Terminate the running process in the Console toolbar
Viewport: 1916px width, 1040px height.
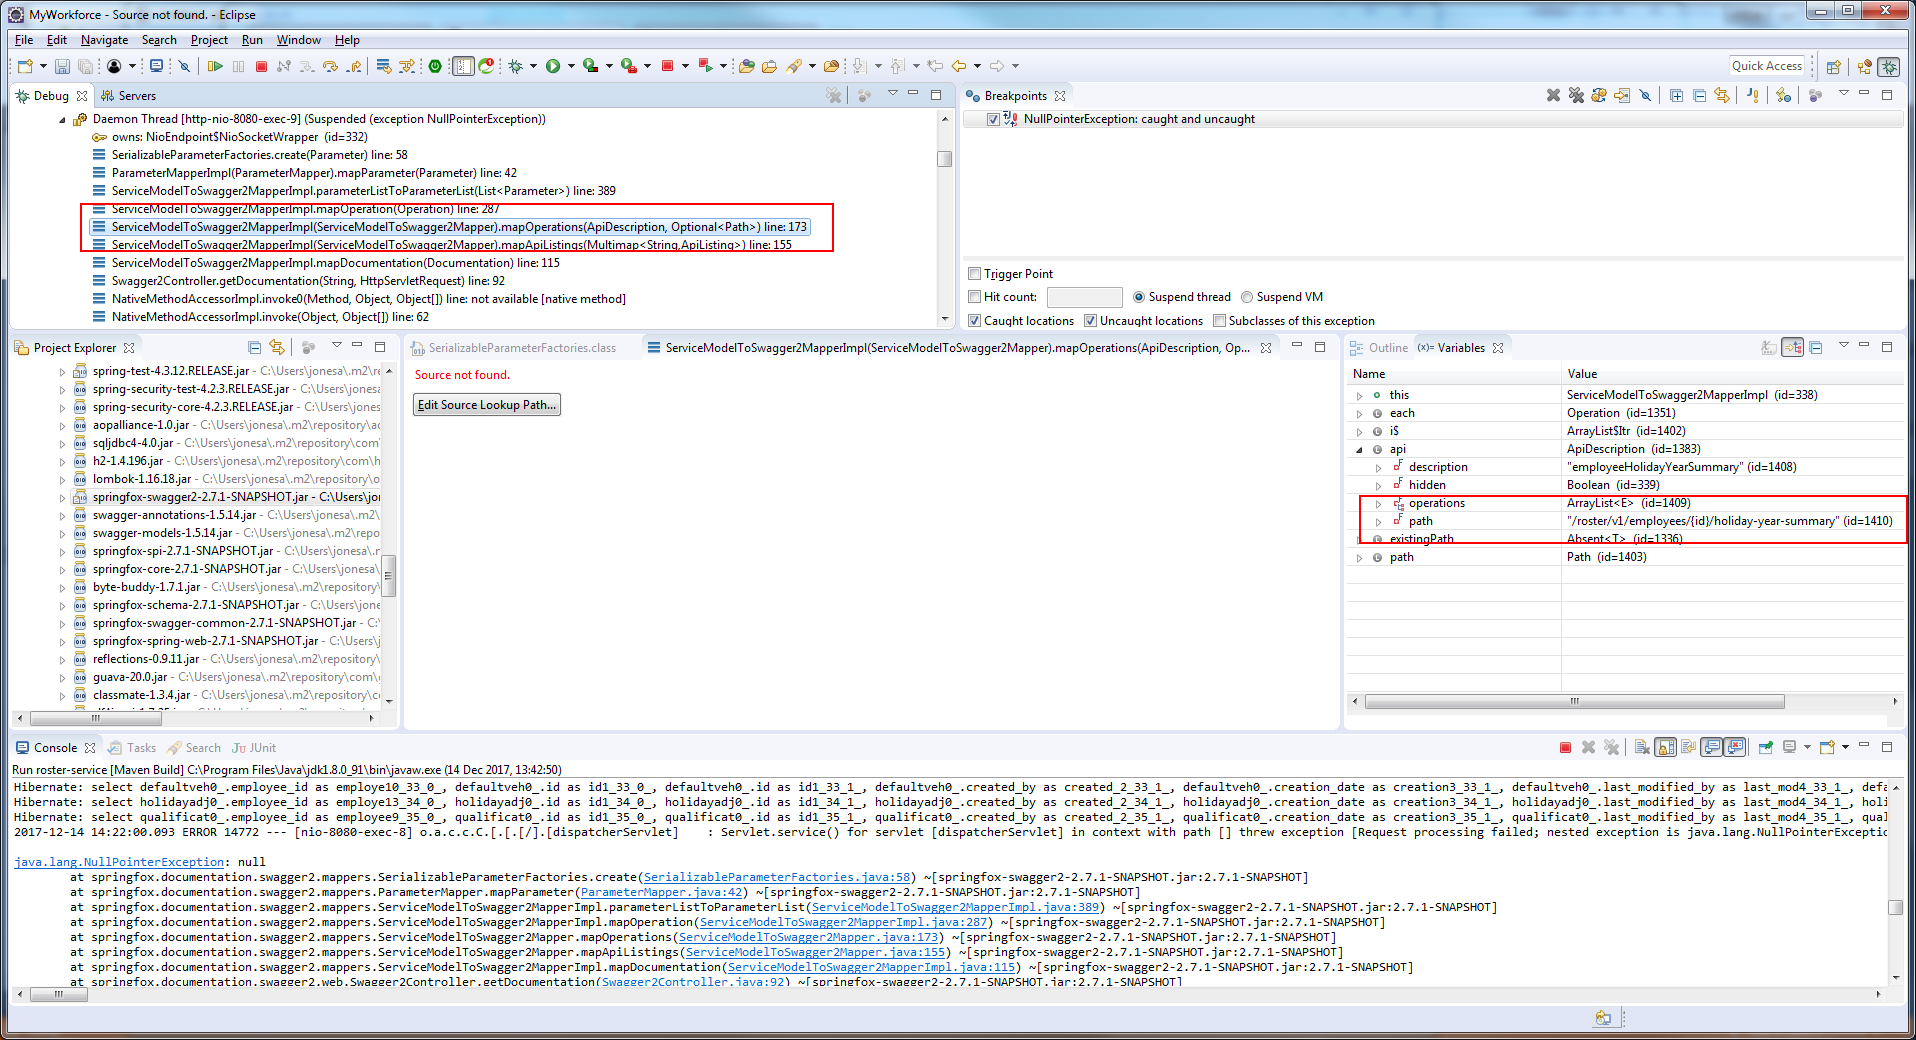pos(1565,747)
